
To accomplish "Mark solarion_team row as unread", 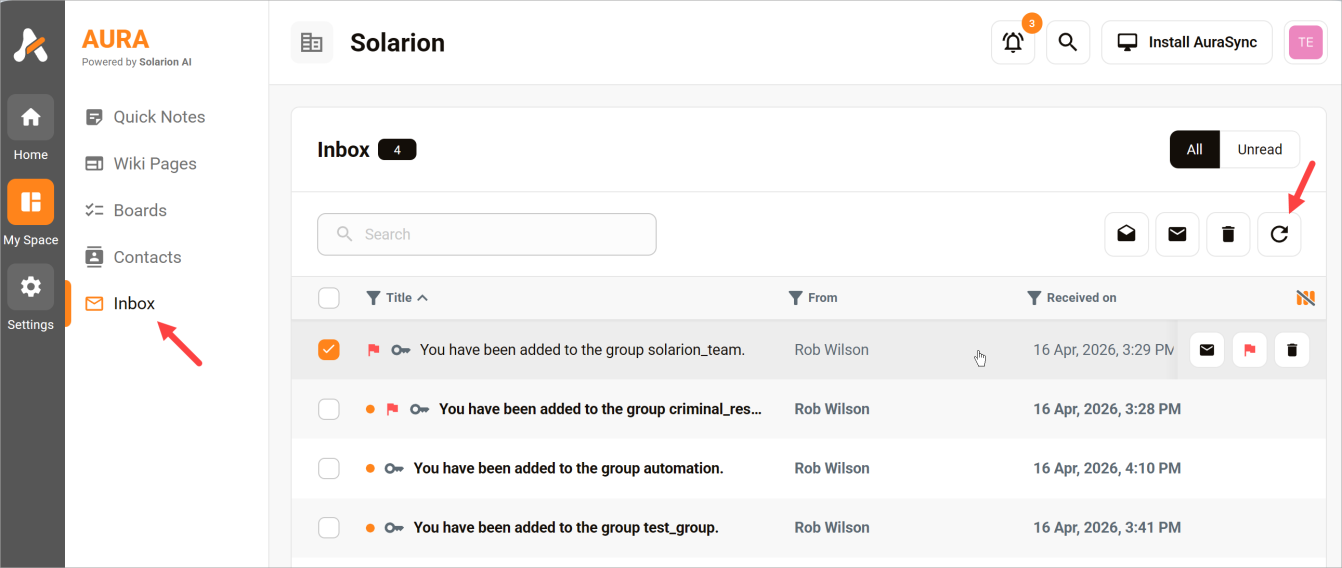I will (1207, 350).
